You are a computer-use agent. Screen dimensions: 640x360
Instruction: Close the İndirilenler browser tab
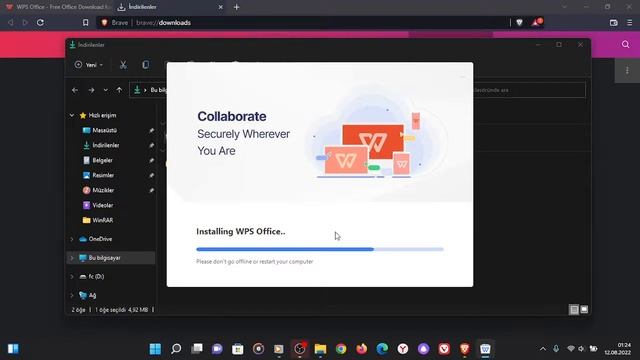click(220, 7)
